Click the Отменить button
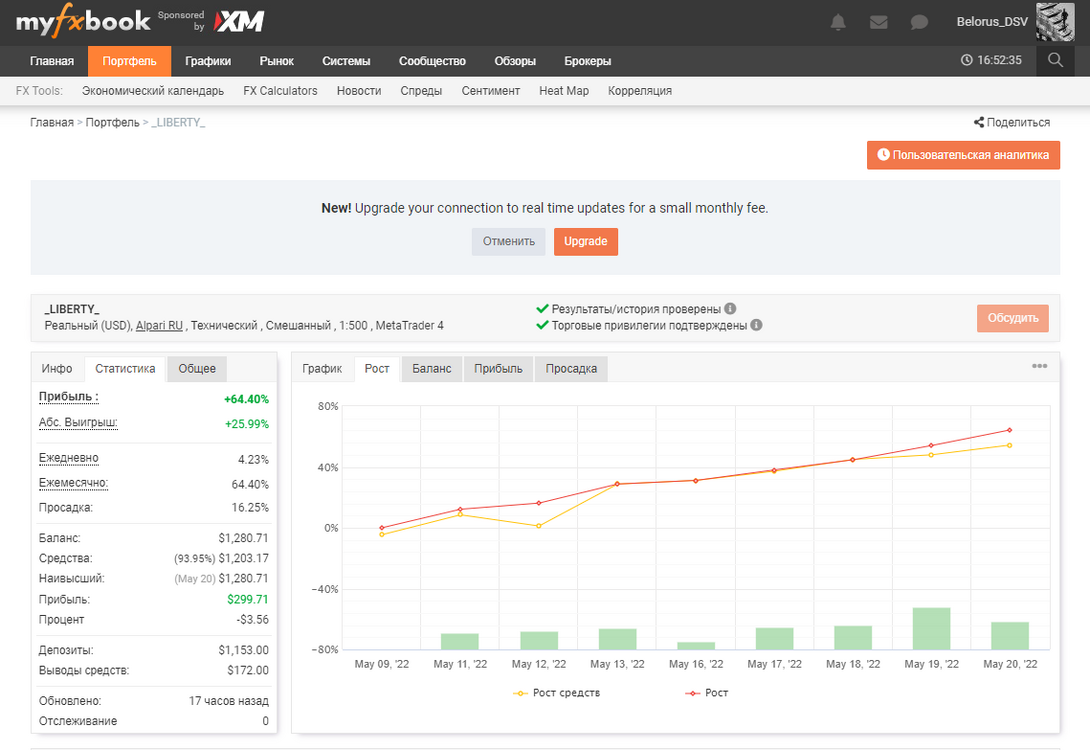Screen dimensions: 1090x750 click(509, 241)
